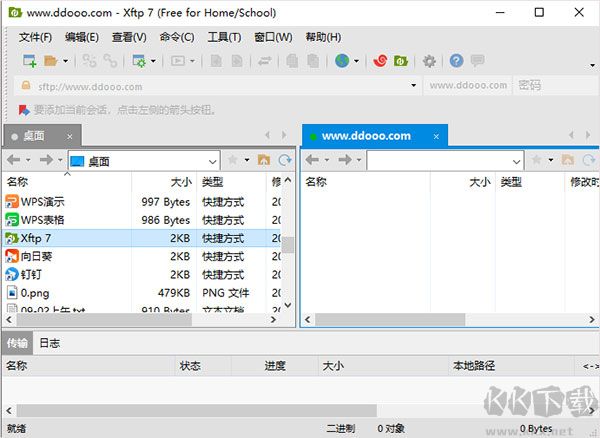Close the www.ddooo.com tab
600x438 pixels.
click(436, 137)
